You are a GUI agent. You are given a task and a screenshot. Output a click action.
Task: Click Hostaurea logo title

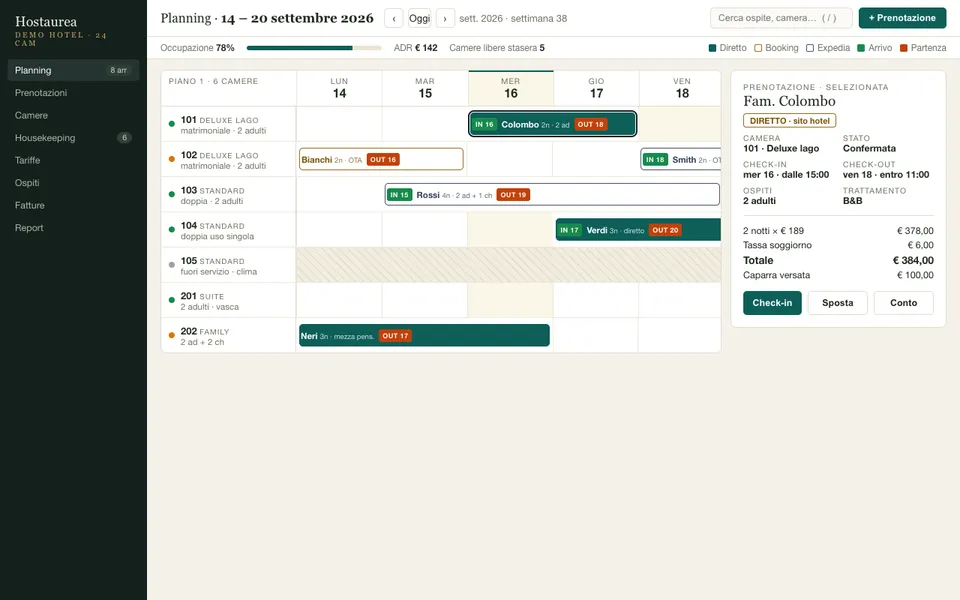(x=46, y=22)
